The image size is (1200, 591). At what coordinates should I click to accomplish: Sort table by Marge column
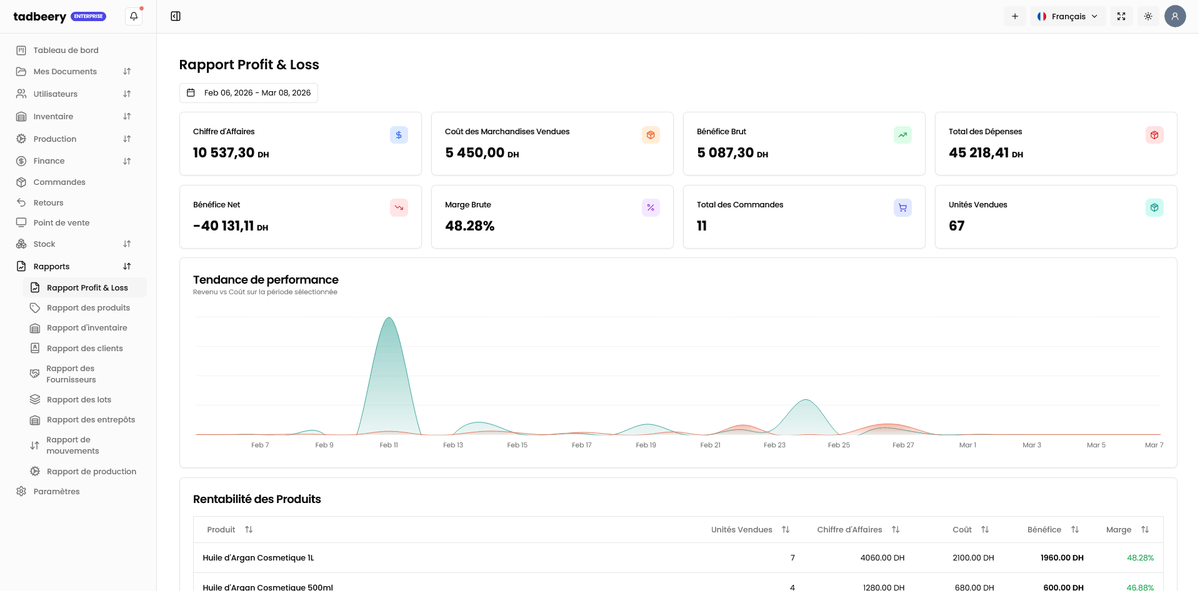pyautogui.click(x=1126, y=530)
